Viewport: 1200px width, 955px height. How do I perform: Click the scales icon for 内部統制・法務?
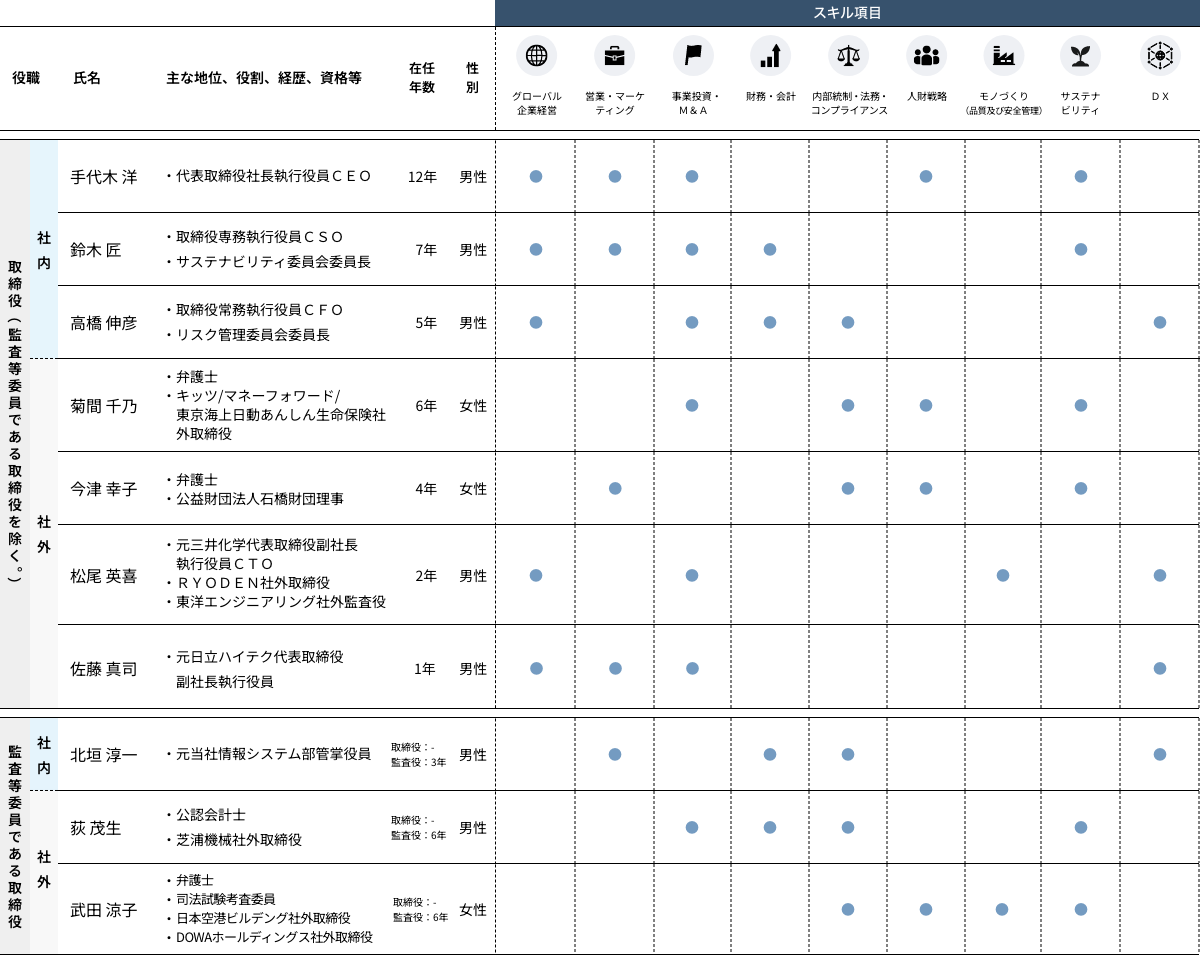848,56
